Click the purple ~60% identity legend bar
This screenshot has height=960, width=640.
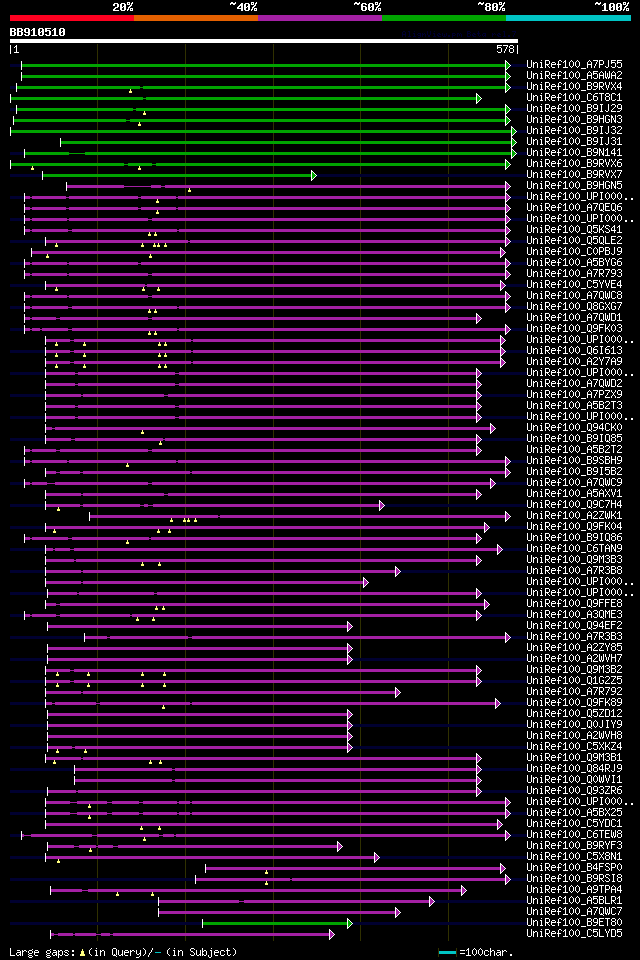pos(320,18)
